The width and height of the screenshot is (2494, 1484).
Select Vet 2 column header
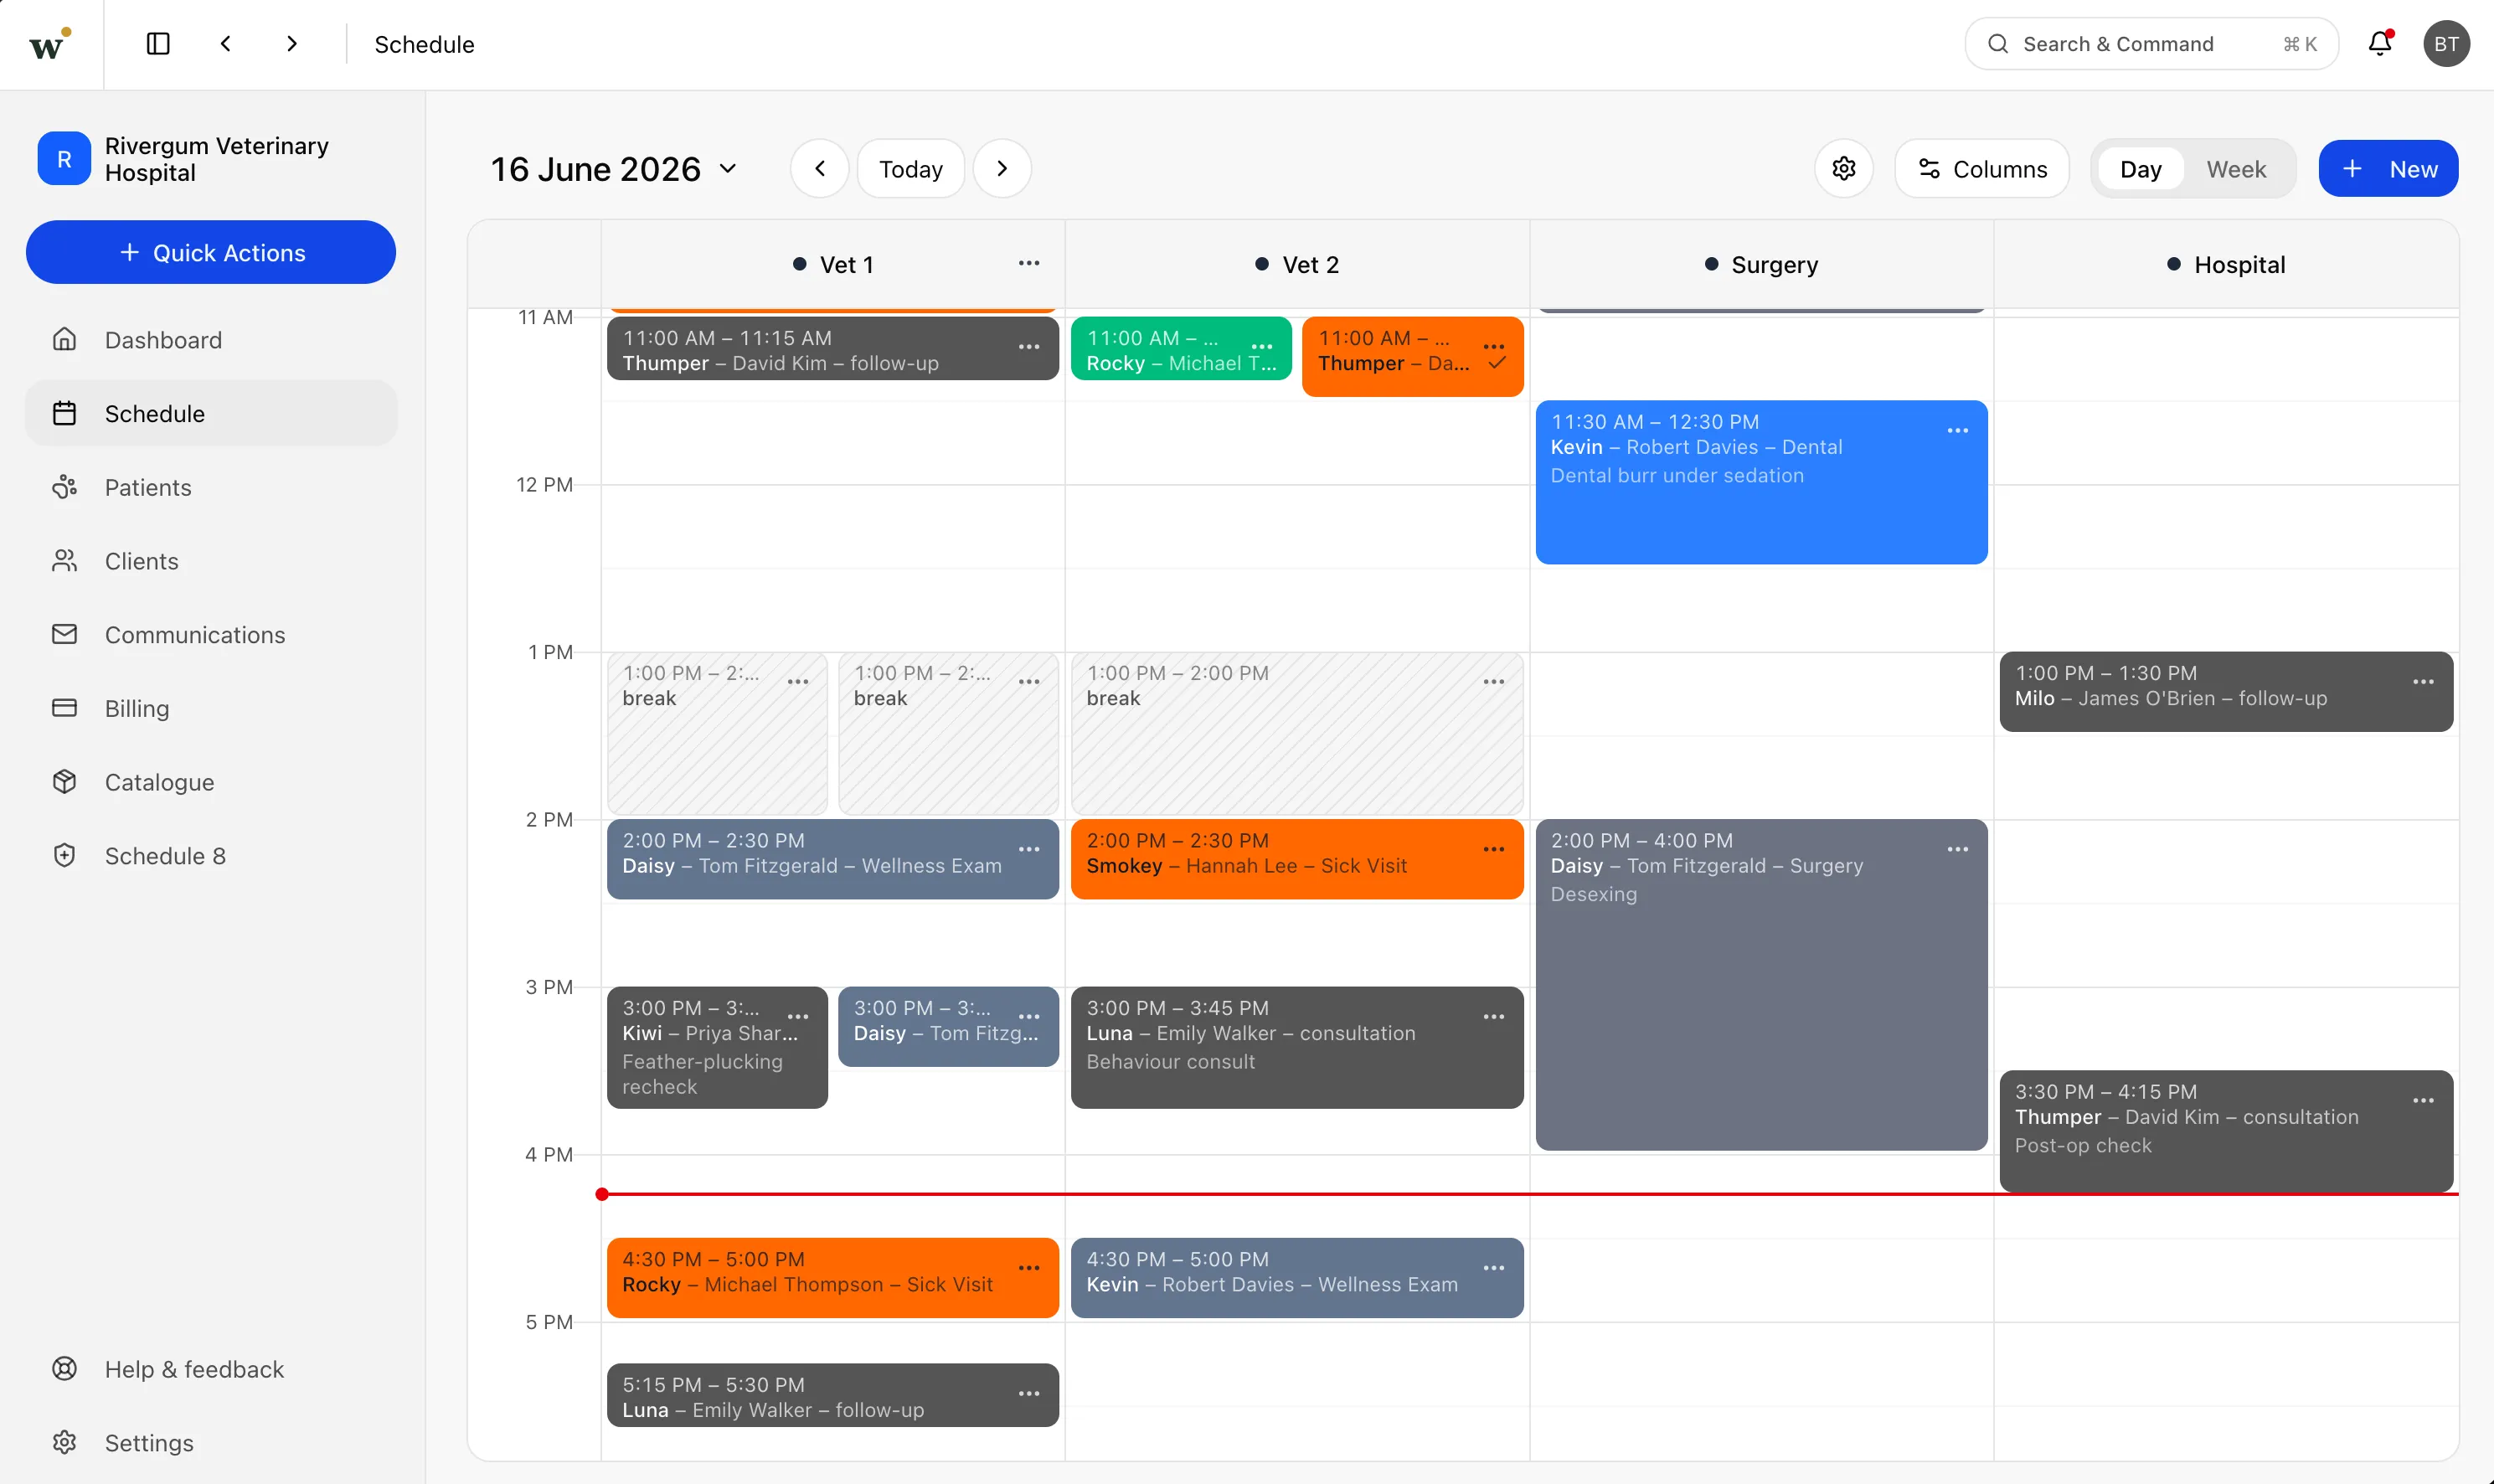(1297, 265)
